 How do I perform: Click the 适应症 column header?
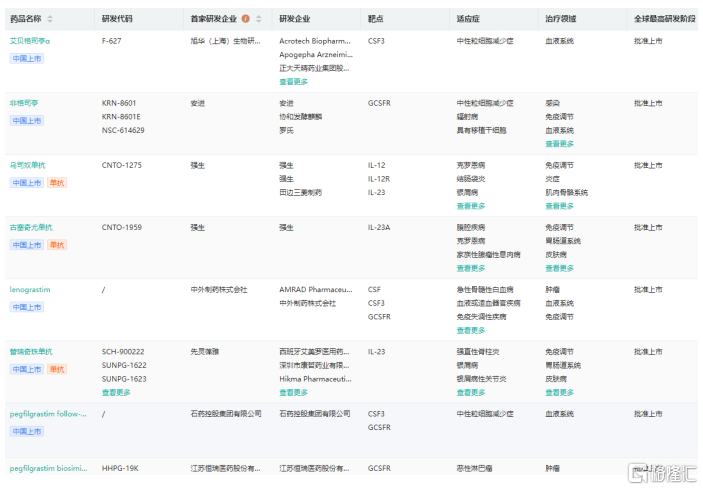tap(468, 19)
